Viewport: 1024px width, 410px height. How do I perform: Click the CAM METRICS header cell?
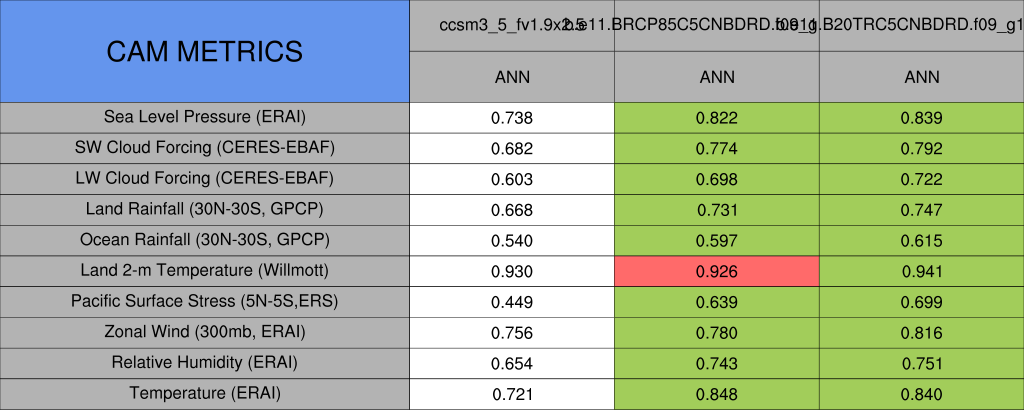click(204, 51)
